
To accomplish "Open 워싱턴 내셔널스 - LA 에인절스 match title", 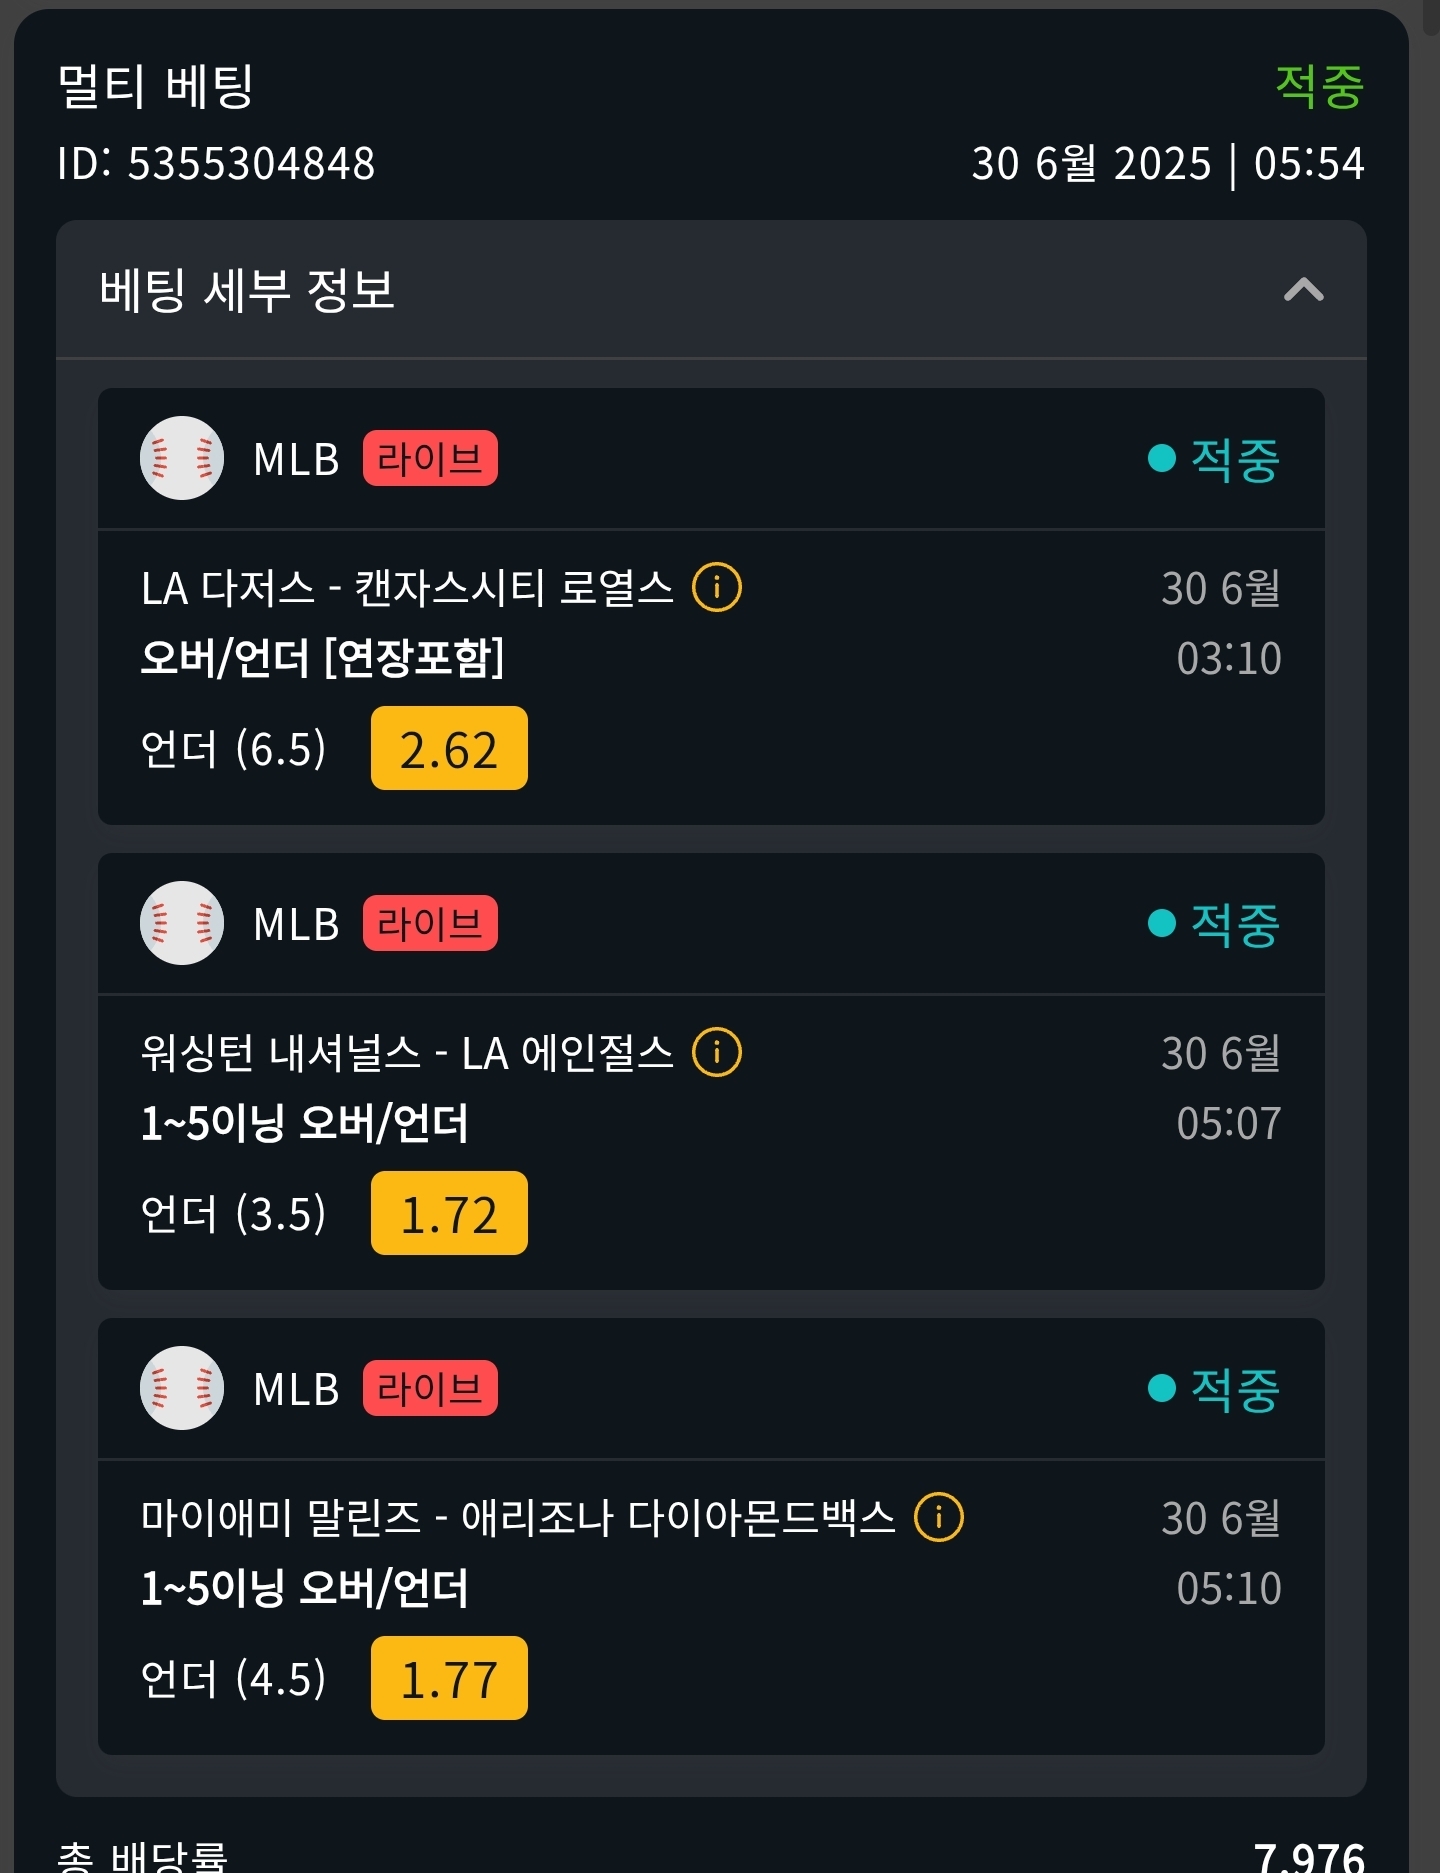I will pyautogui.click(x=408, y=1053).
